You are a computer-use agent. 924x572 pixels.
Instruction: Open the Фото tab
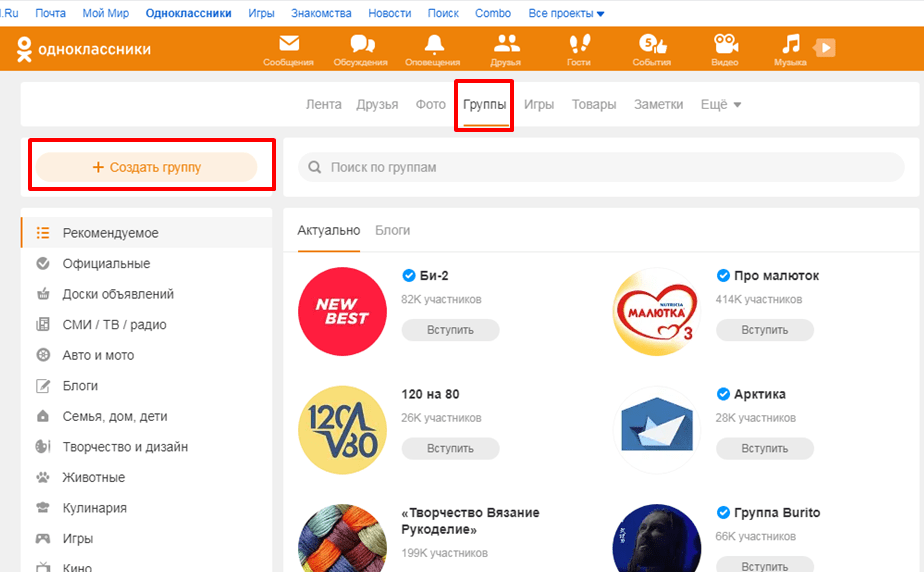(431, 104)
